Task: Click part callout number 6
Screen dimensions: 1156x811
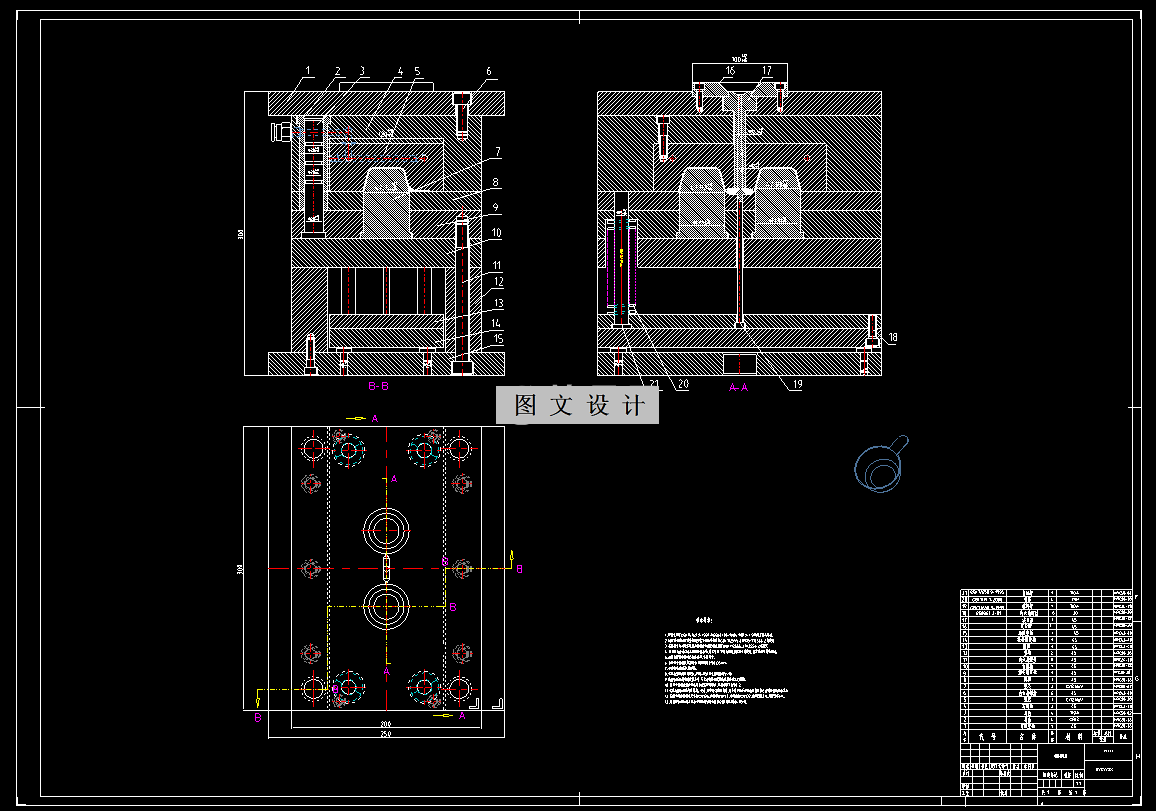Action: pos(489,72)
